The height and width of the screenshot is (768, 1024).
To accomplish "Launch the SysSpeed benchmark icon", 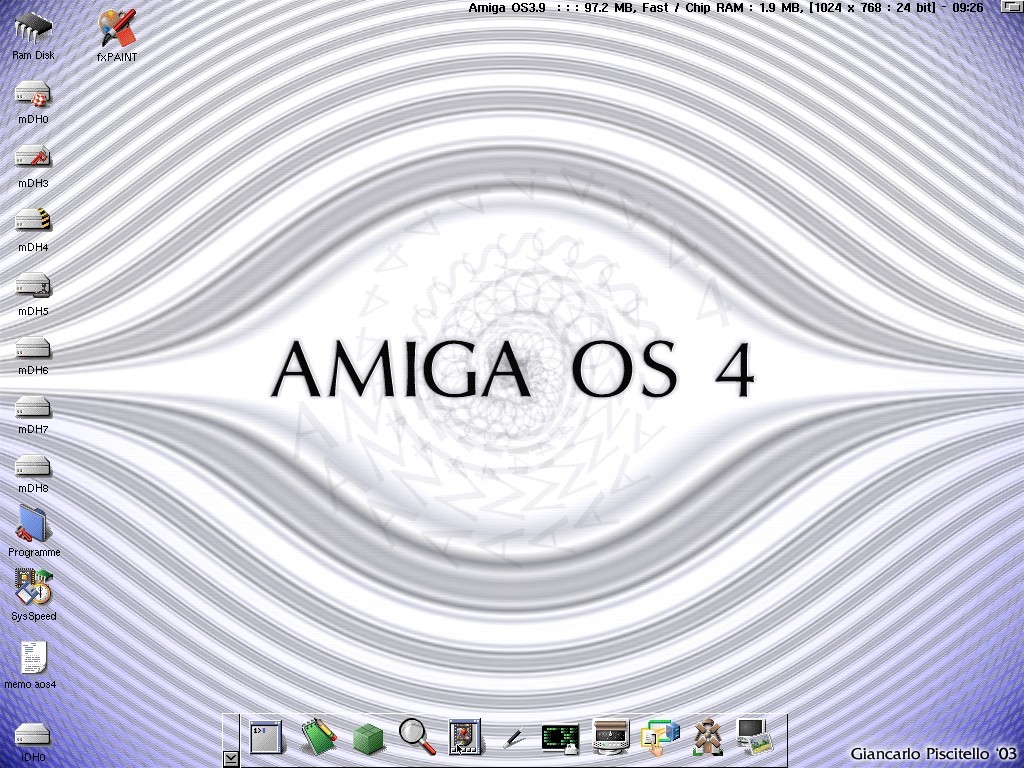I will 33,588.
